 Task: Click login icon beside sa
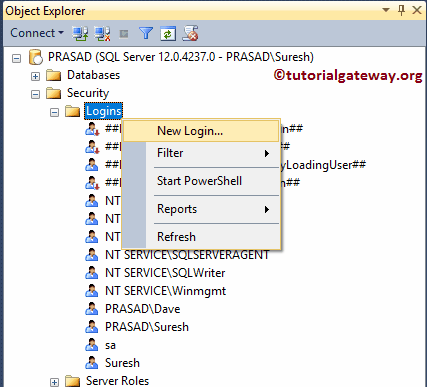[92, 345]
